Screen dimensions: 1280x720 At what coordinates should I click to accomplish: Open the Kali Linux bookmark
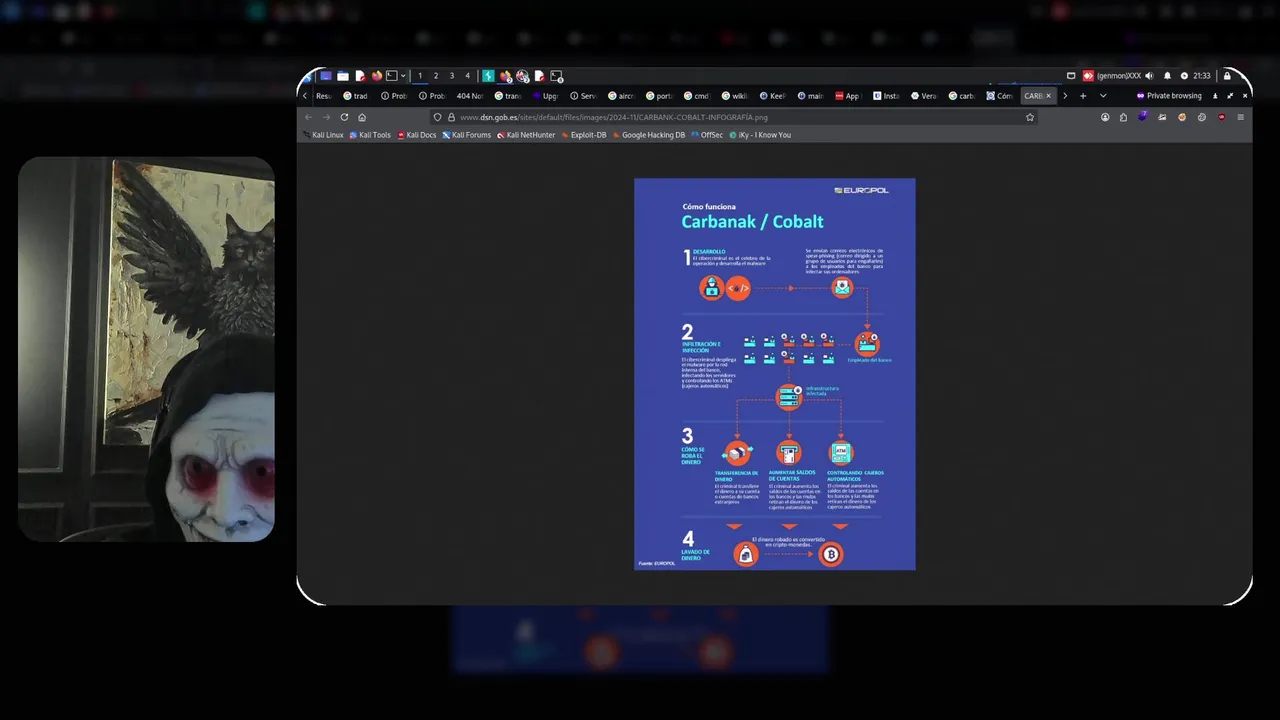click(323, 135)
